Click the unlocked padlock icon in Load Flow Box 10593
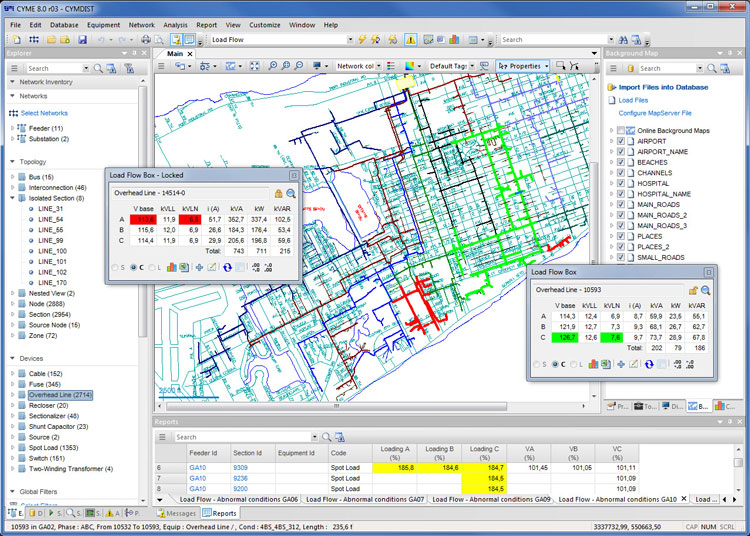Screen dimensions: 750x536 click(x=693, y=290)
